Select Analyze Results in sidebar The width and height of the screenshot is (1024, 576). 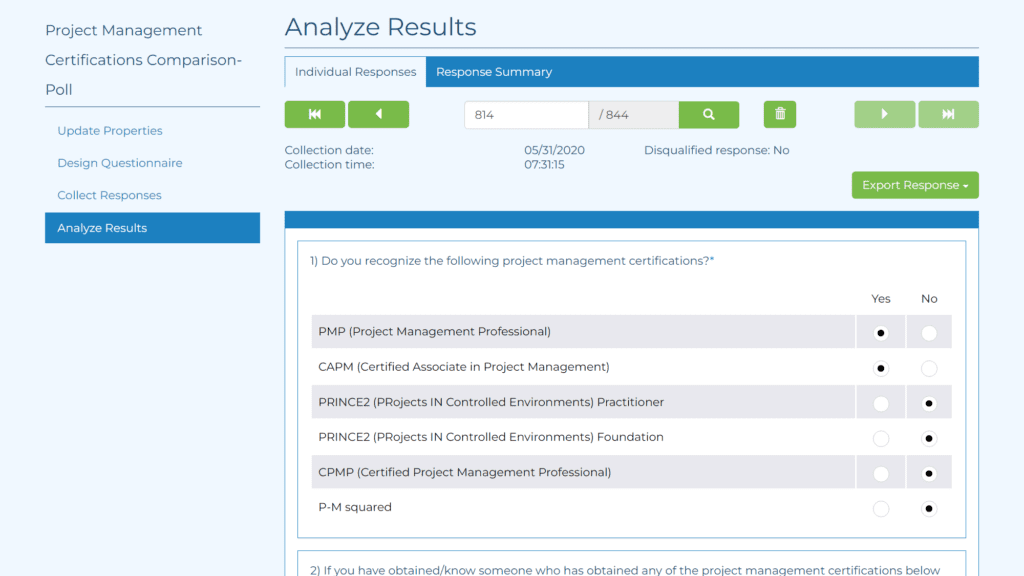[x=102, y=228]
